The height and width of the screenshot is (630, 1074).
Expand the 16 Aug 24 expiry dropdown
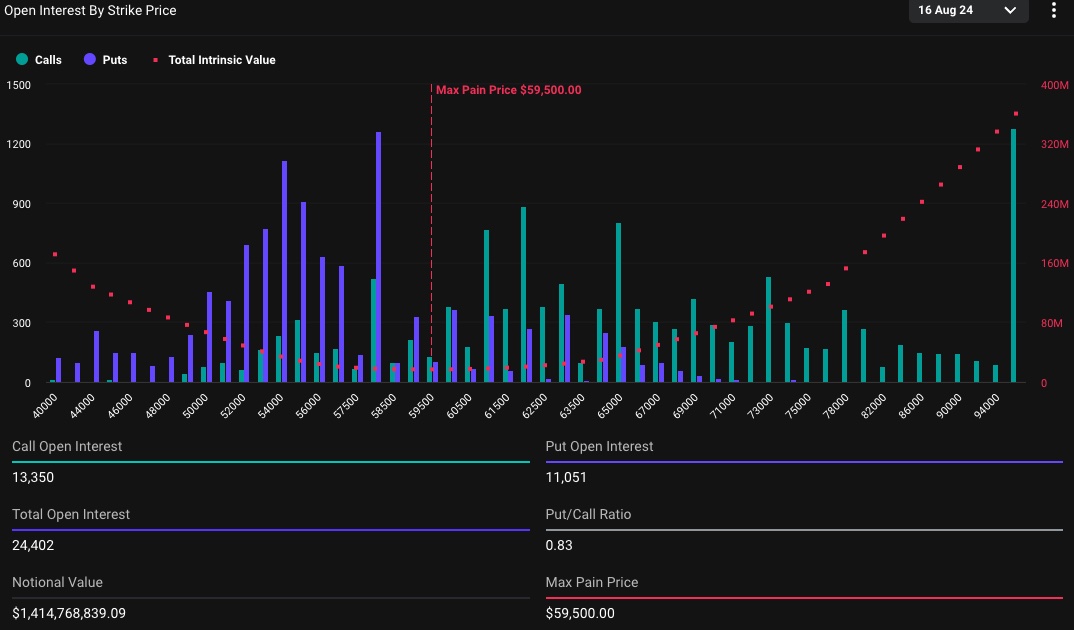pos(966,11)
